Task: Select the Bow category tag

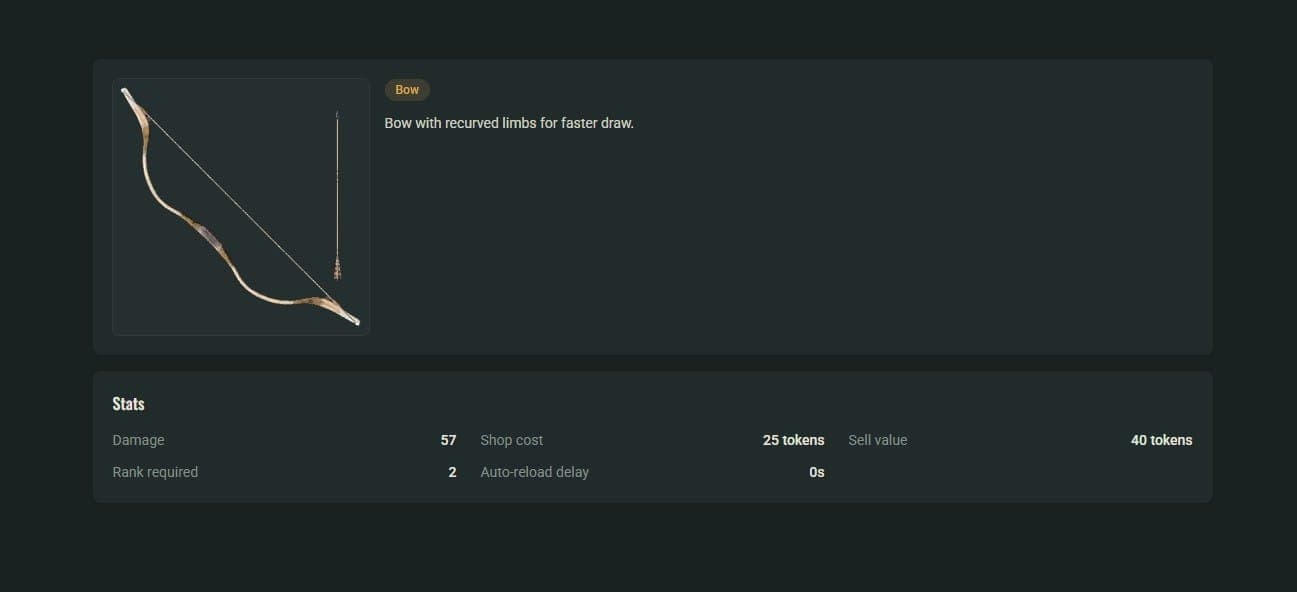Action: pos(407,90)
